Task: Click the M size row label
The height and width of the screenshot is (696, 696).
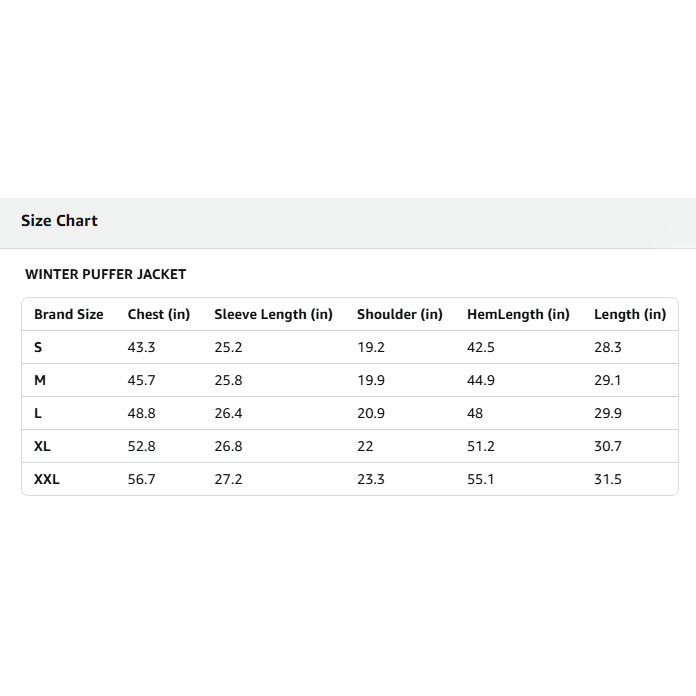Action: [x=40, y=380]
